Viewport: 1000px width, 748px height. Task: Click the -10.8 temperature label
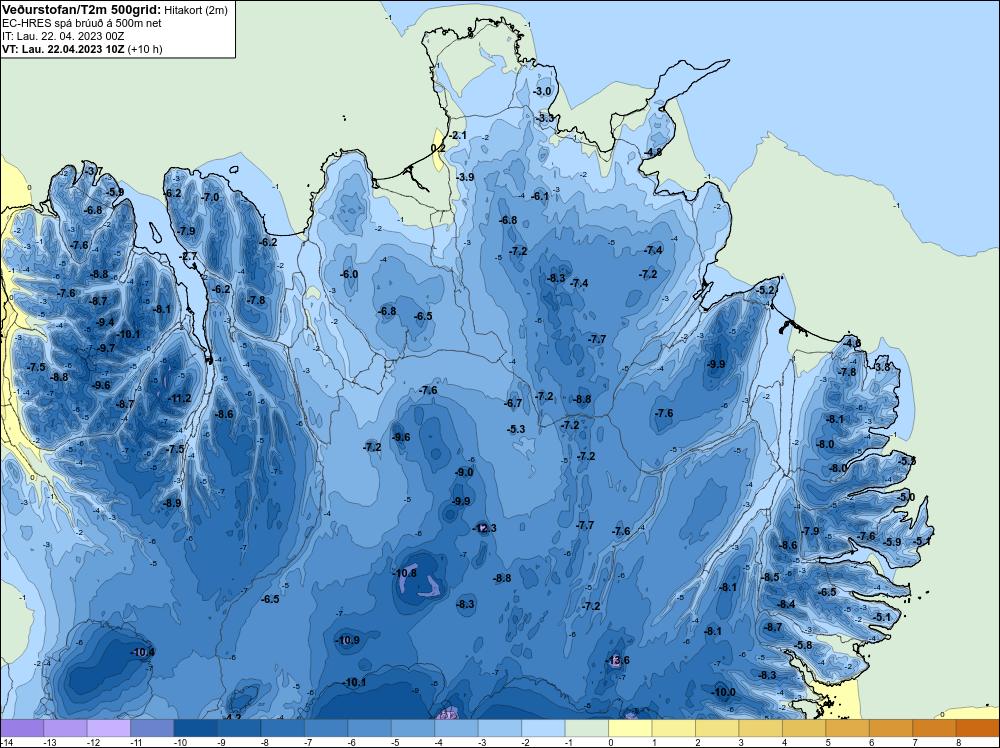tap(404, 573)
